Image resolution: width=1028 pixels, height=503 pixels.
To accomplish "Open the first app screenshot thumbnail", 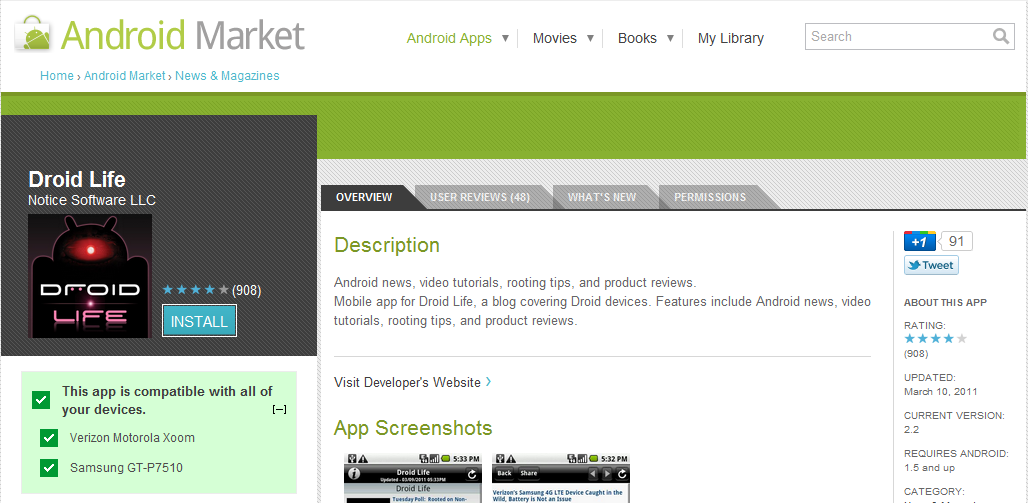I will (x=412, y=478).
